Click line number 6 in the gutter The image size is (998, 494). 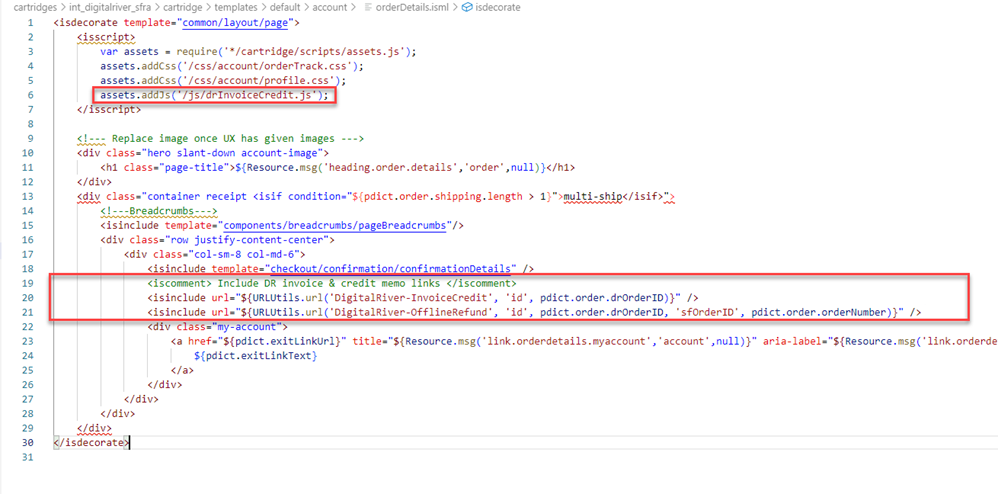(x=32, y=95)
